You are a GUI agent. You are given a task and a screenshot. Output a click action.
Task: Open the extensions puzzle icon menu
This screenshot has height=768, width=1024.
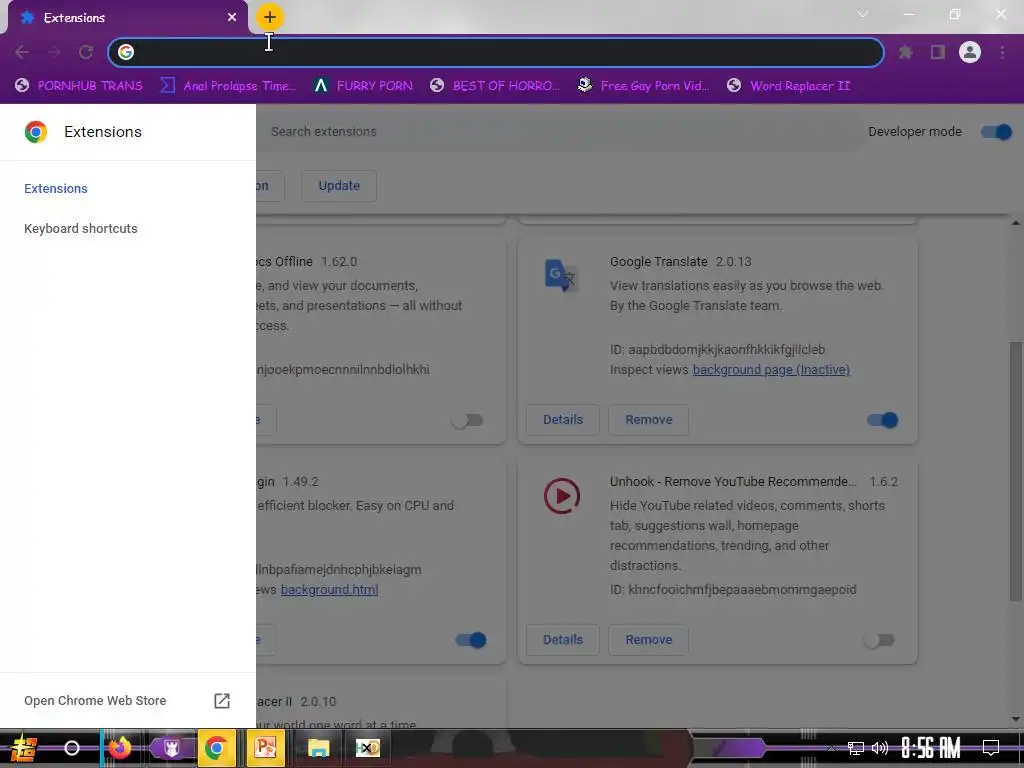point(906,52)
